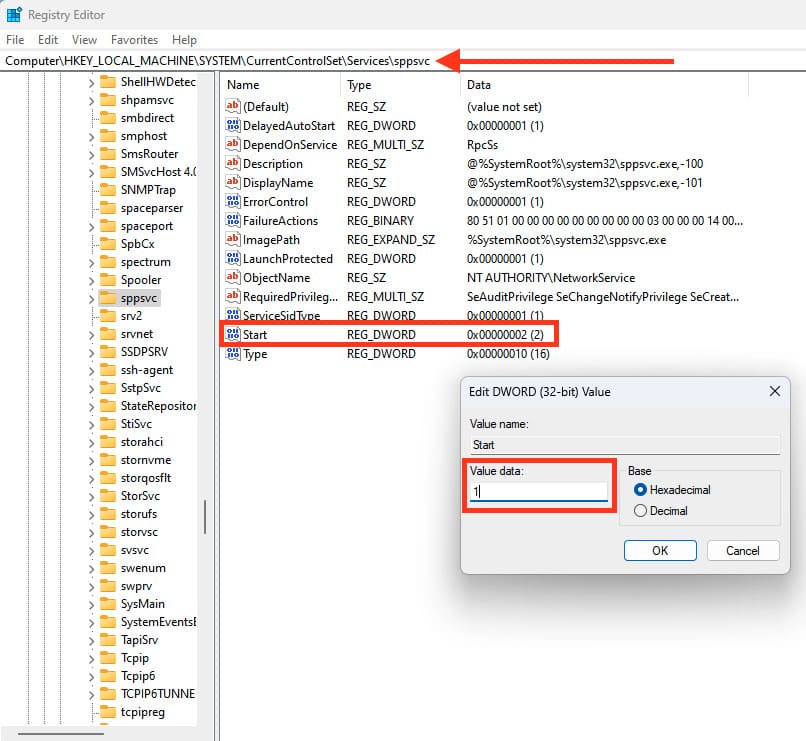Click the tree pane vertical scrollbar
The image size is (806, 741).
click(x=206, y=516)
